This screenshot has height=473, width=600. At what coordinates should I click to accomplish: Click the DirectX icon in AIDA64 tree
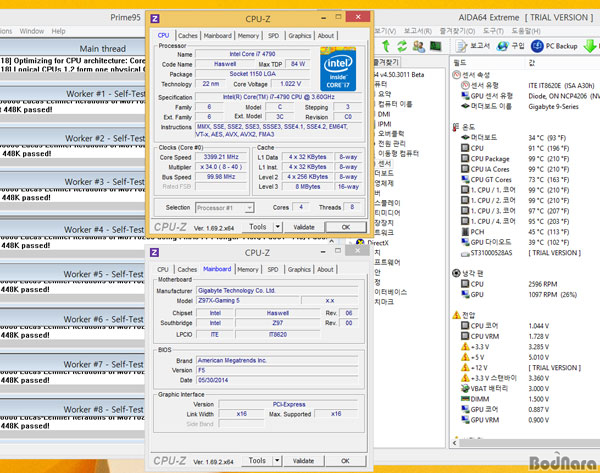pyautogui.click(x=360, y=242)
